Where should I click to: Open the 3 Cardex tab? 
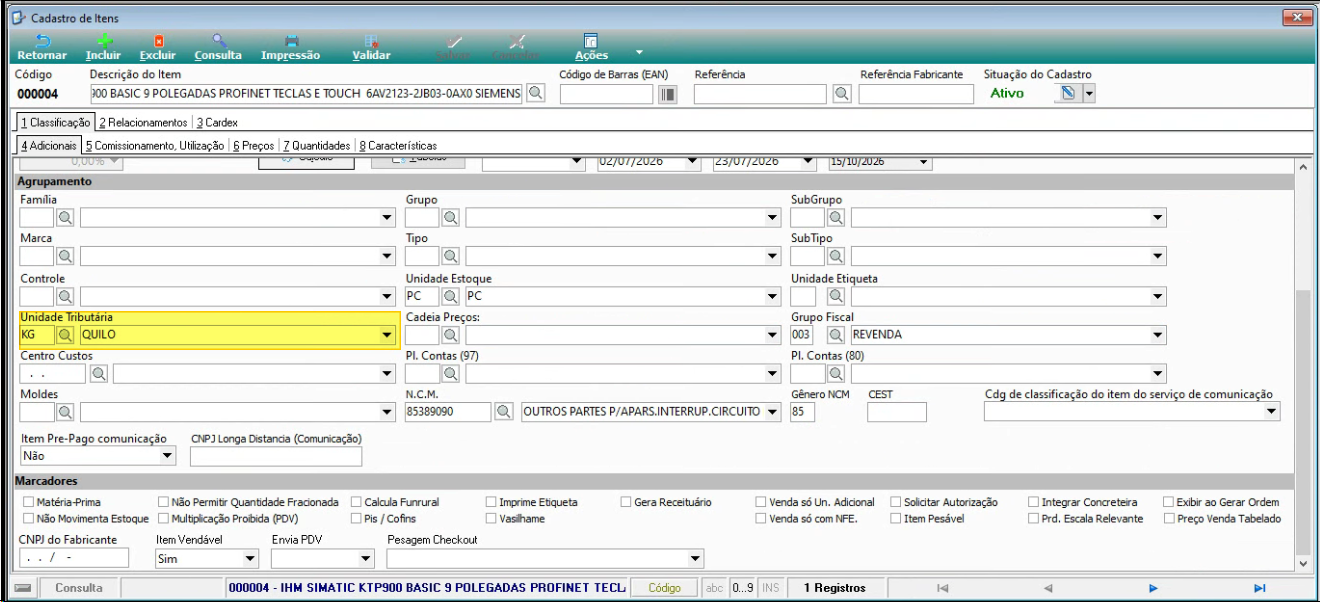pos(217,122)
